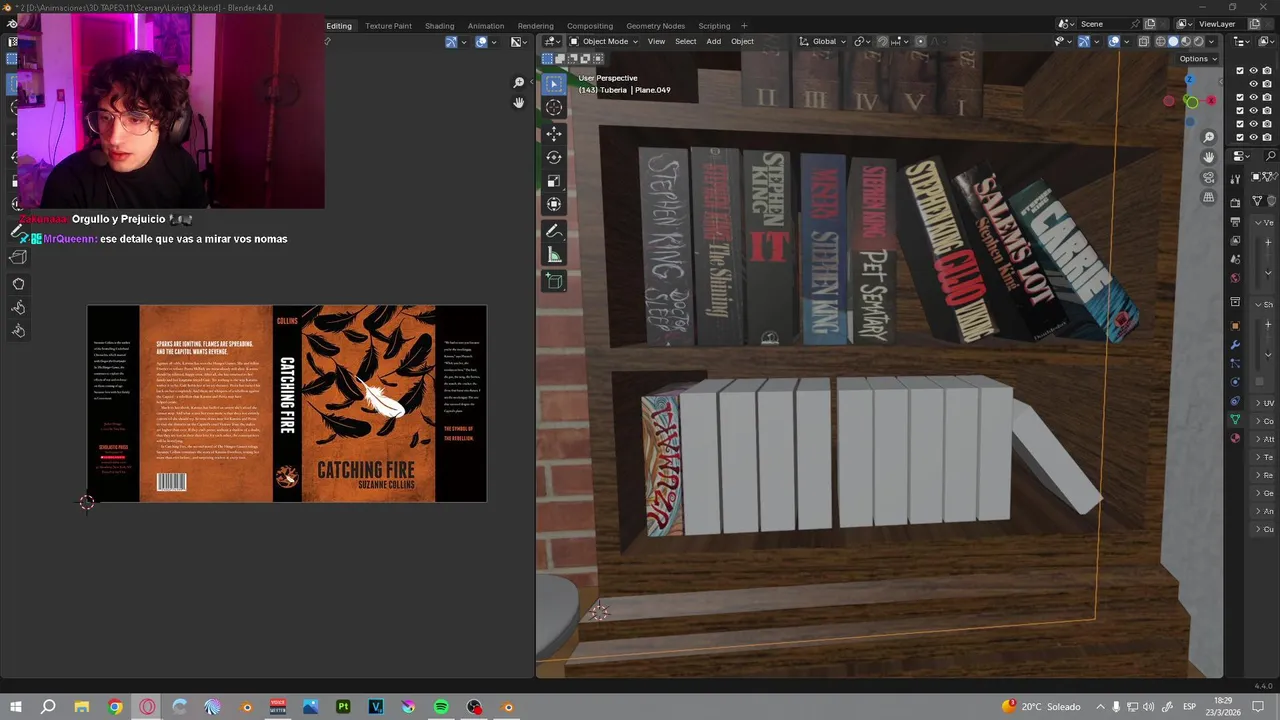Switch to Solid viewport shading

click(1173, 41)
